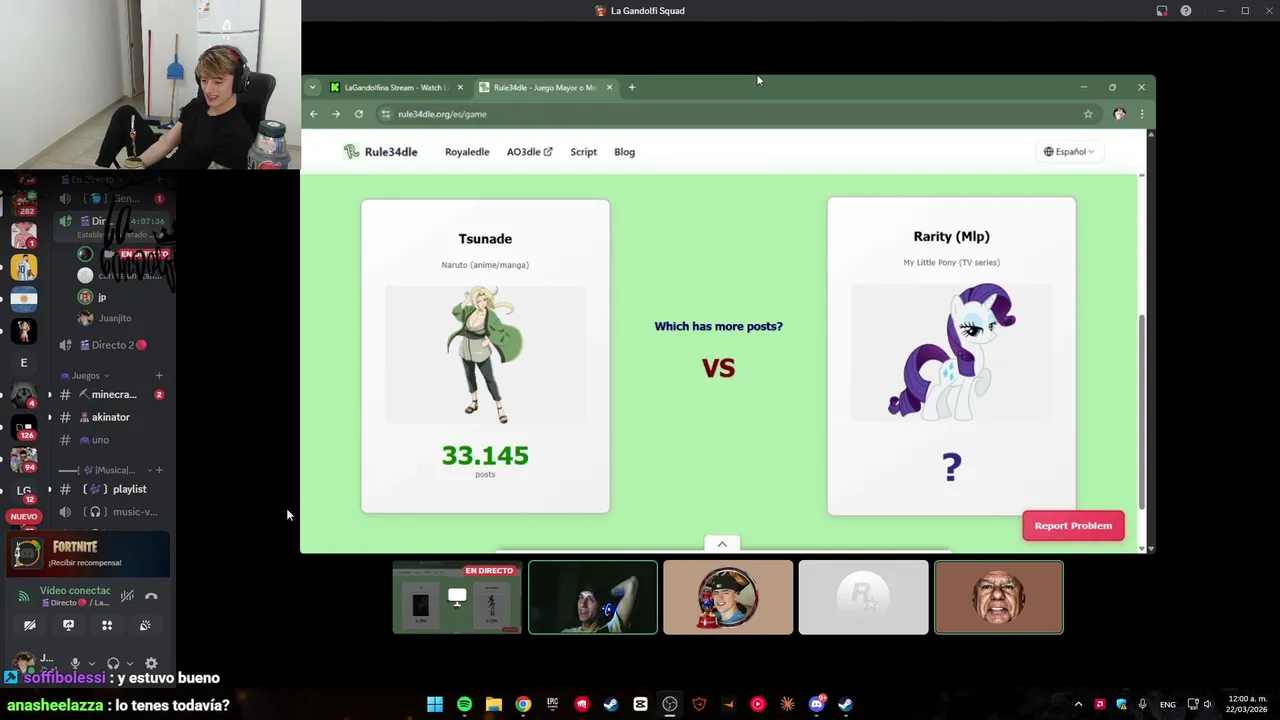Toggle Discord microphone mute
The width and height of the screenshot is (1280, 720).
click(74, 663)
